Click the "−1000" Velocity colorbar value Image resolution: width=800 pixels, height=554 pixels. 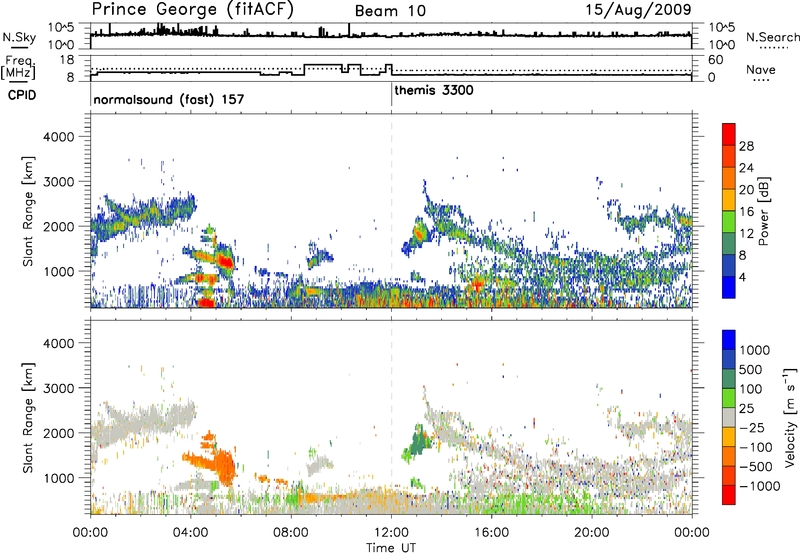click(x=759, y=486)
